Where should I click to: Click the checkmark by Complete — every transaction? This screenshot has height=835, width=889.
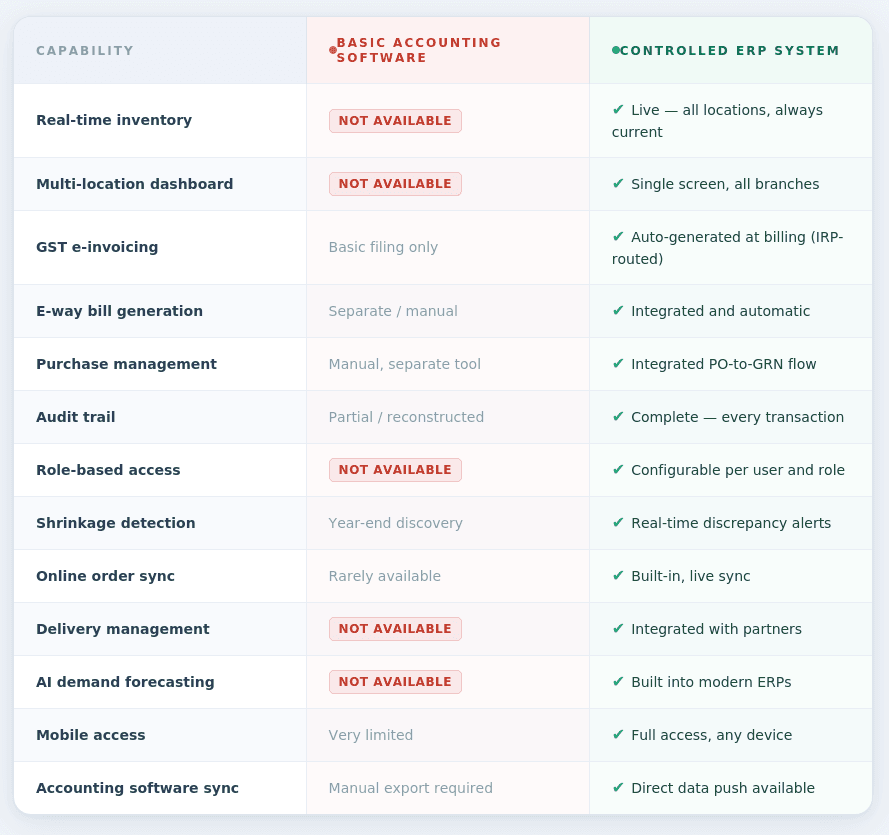[618, 417]
